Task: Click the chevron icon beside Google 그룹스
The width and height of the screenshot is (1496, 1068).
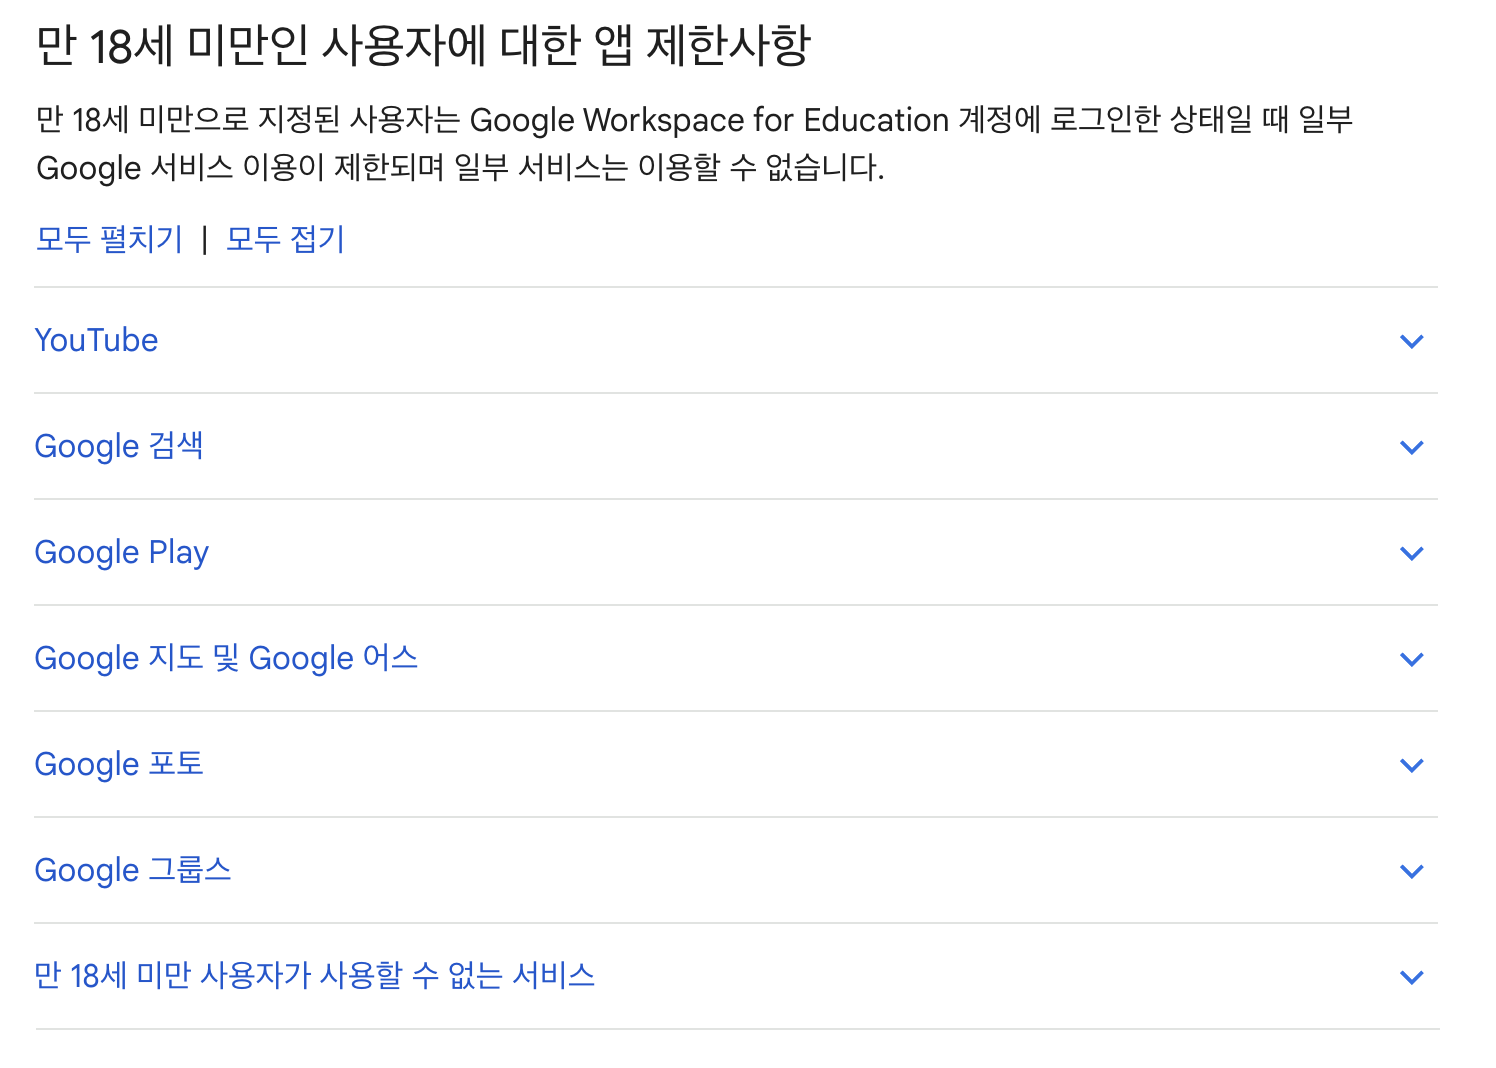Action: click(x=1411, y=871)
